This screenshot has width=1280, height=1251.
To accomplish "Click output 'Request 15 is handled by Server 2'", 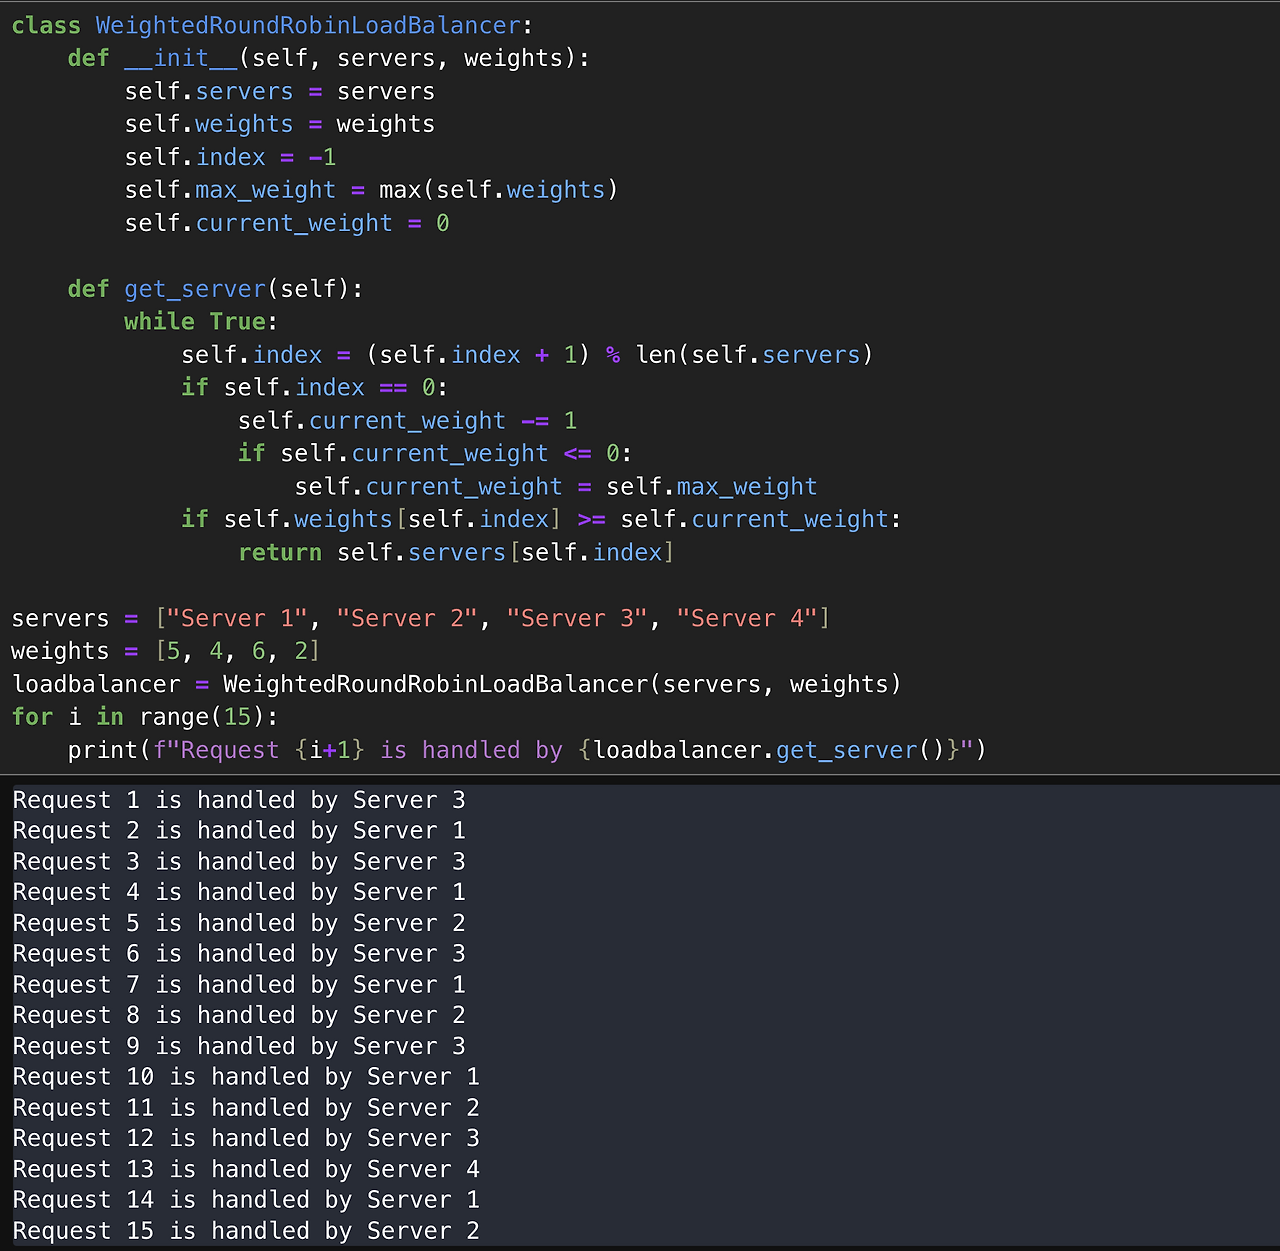I will [246, 1231].
